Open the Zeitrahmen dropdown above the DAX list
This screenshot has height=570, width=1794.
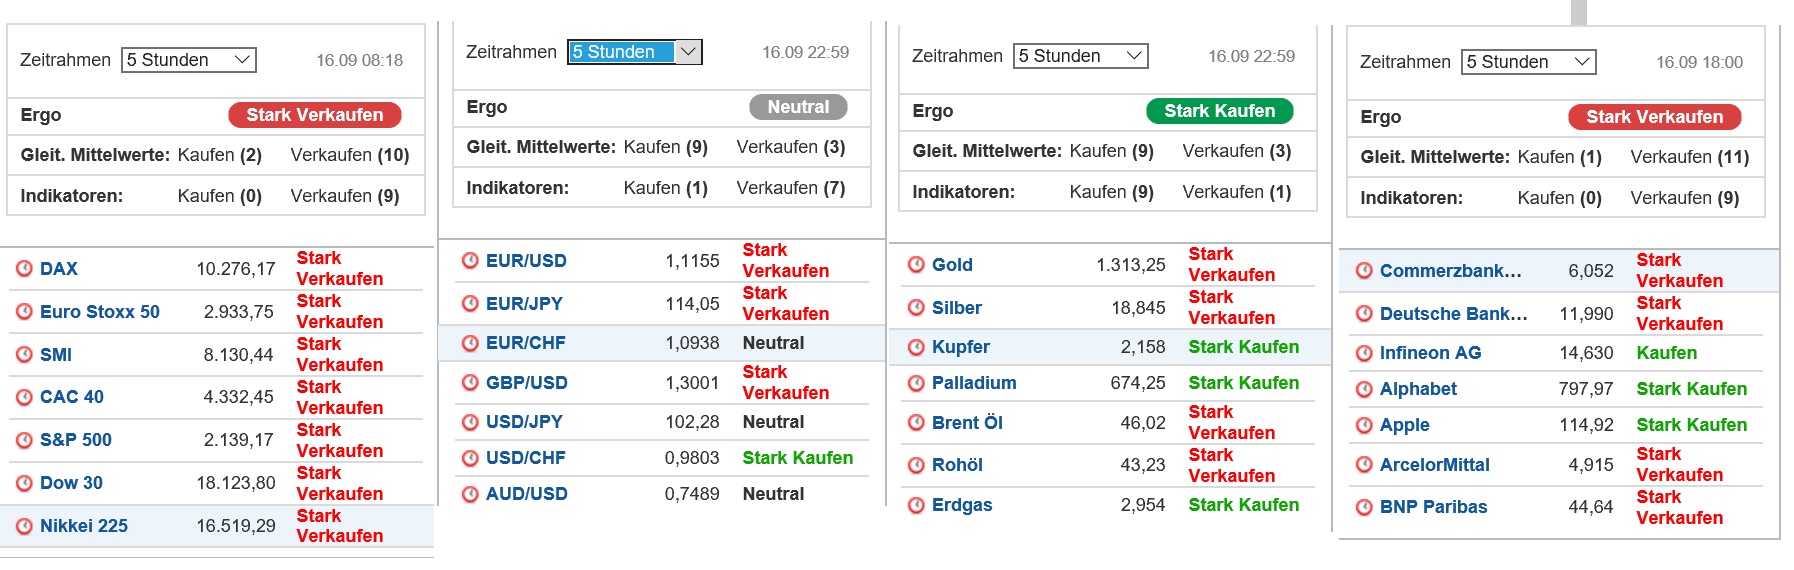[189, 60]
